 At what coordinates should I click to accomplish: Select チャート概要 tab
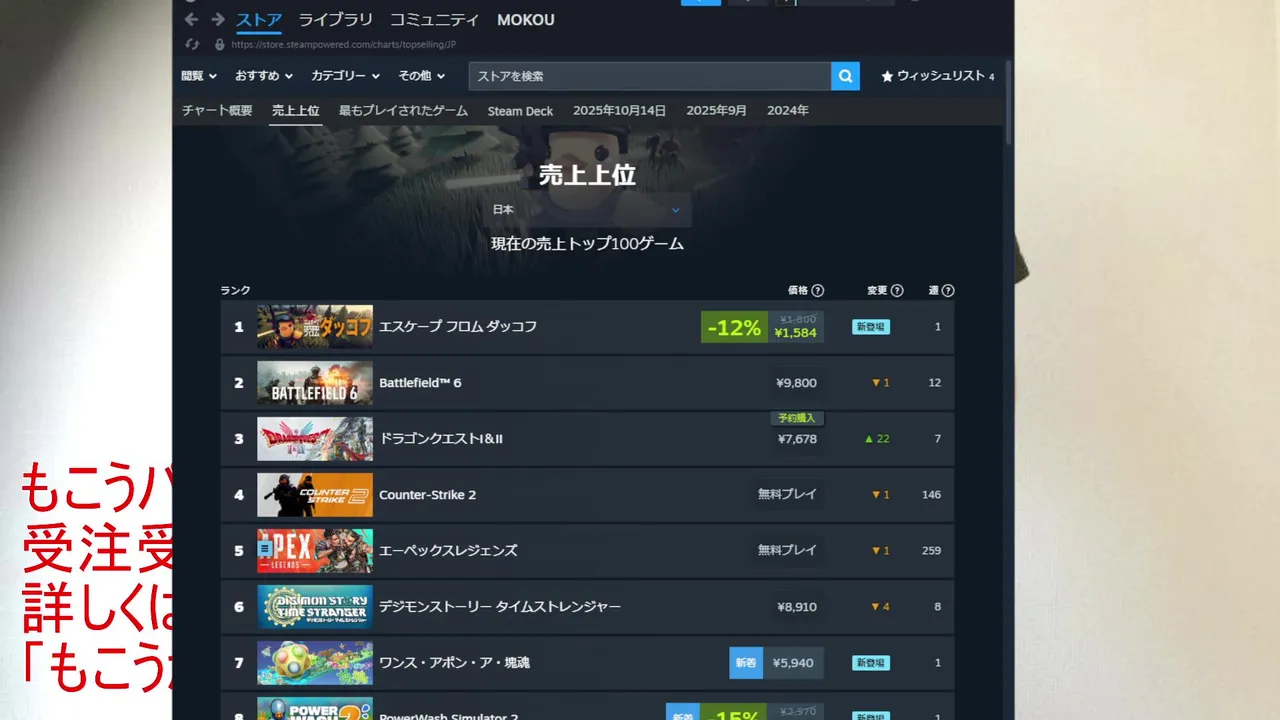point(217,111)
